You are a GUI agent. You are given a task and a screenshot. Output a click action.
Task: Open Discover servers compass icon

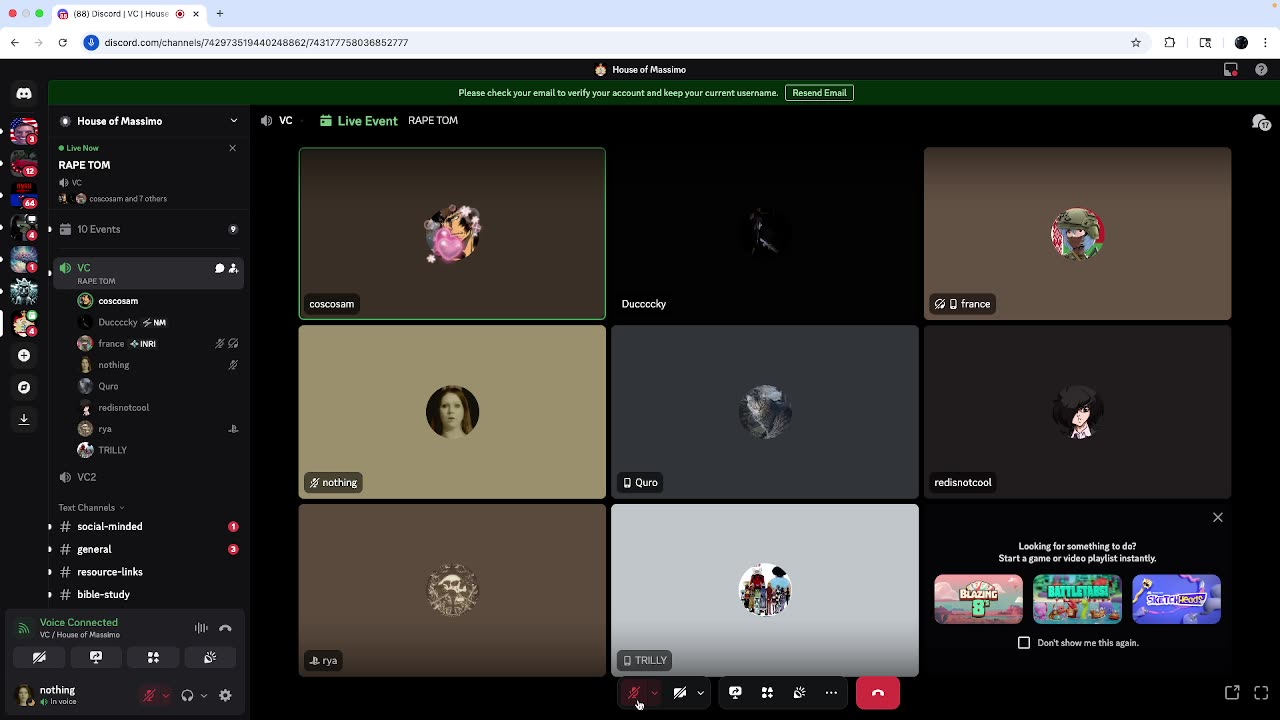click(x=24, y=387)
